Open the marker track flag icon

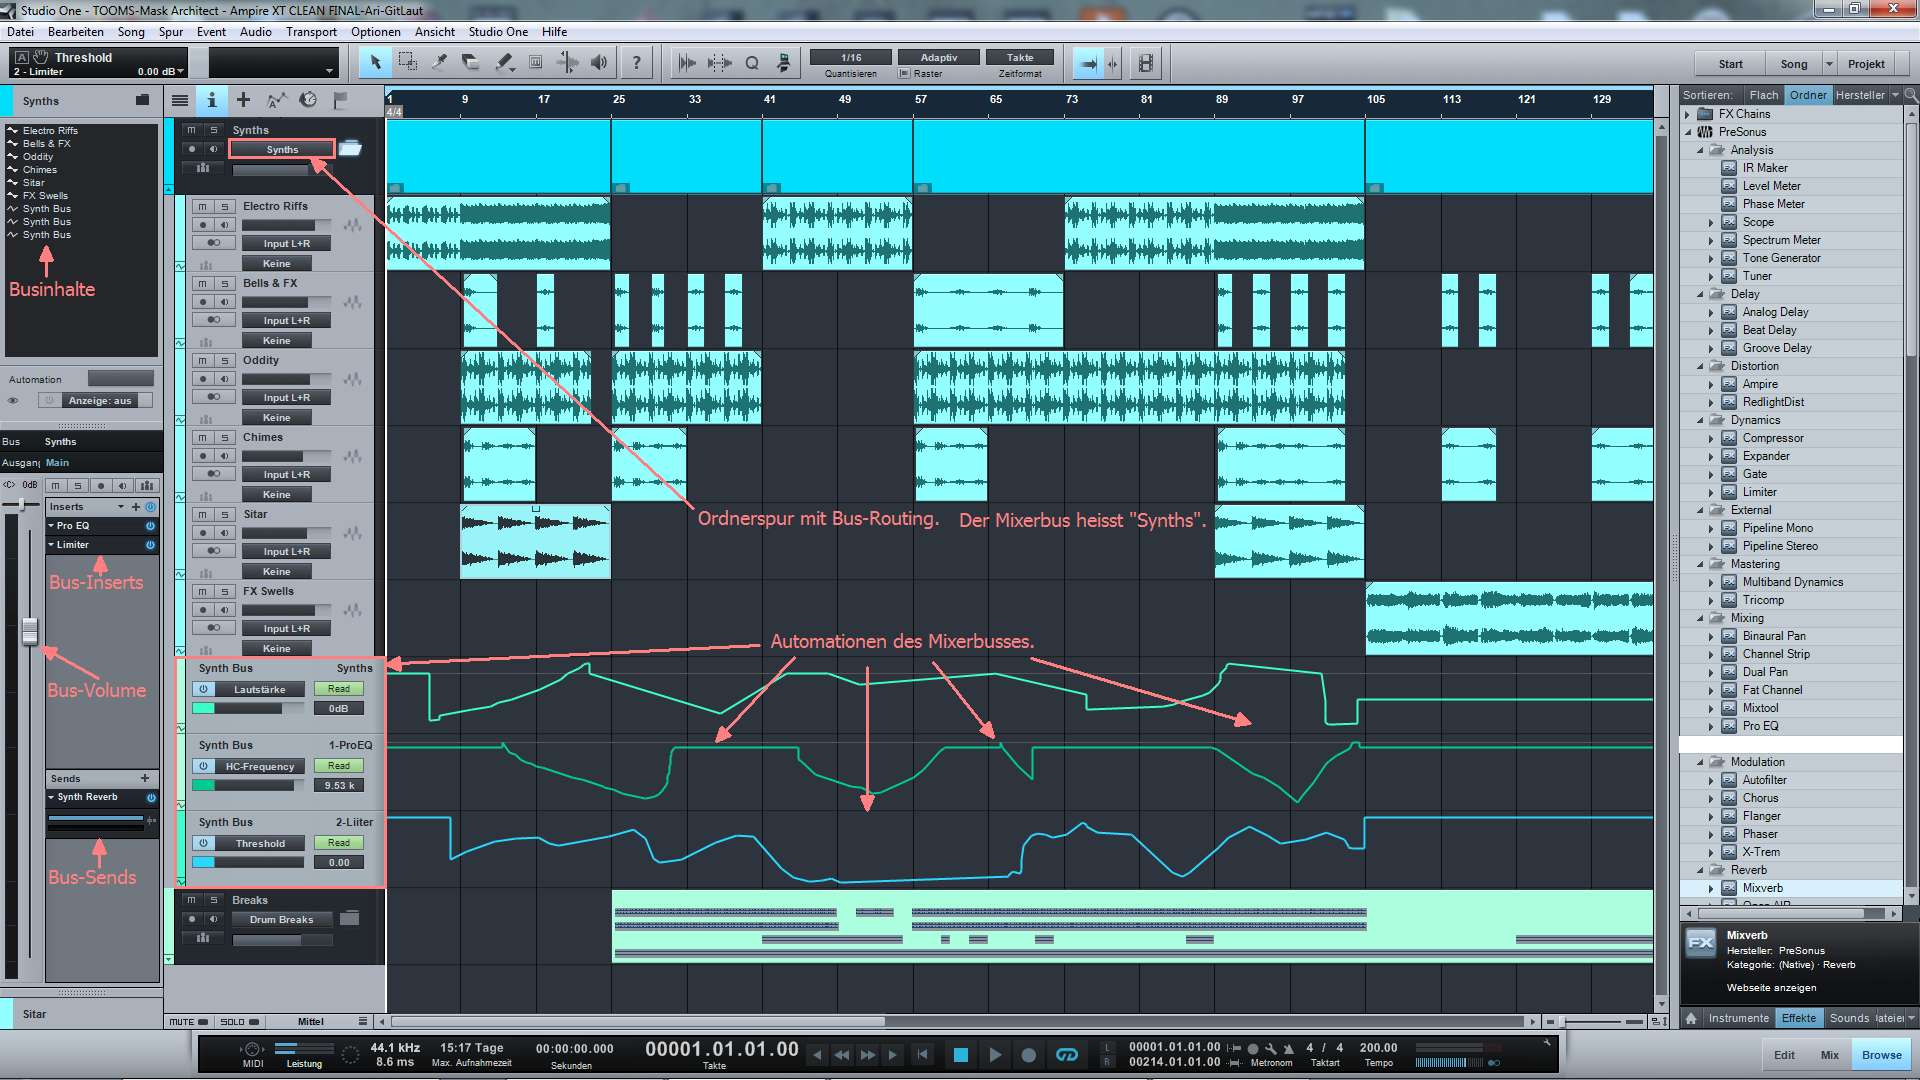[340, 100]
